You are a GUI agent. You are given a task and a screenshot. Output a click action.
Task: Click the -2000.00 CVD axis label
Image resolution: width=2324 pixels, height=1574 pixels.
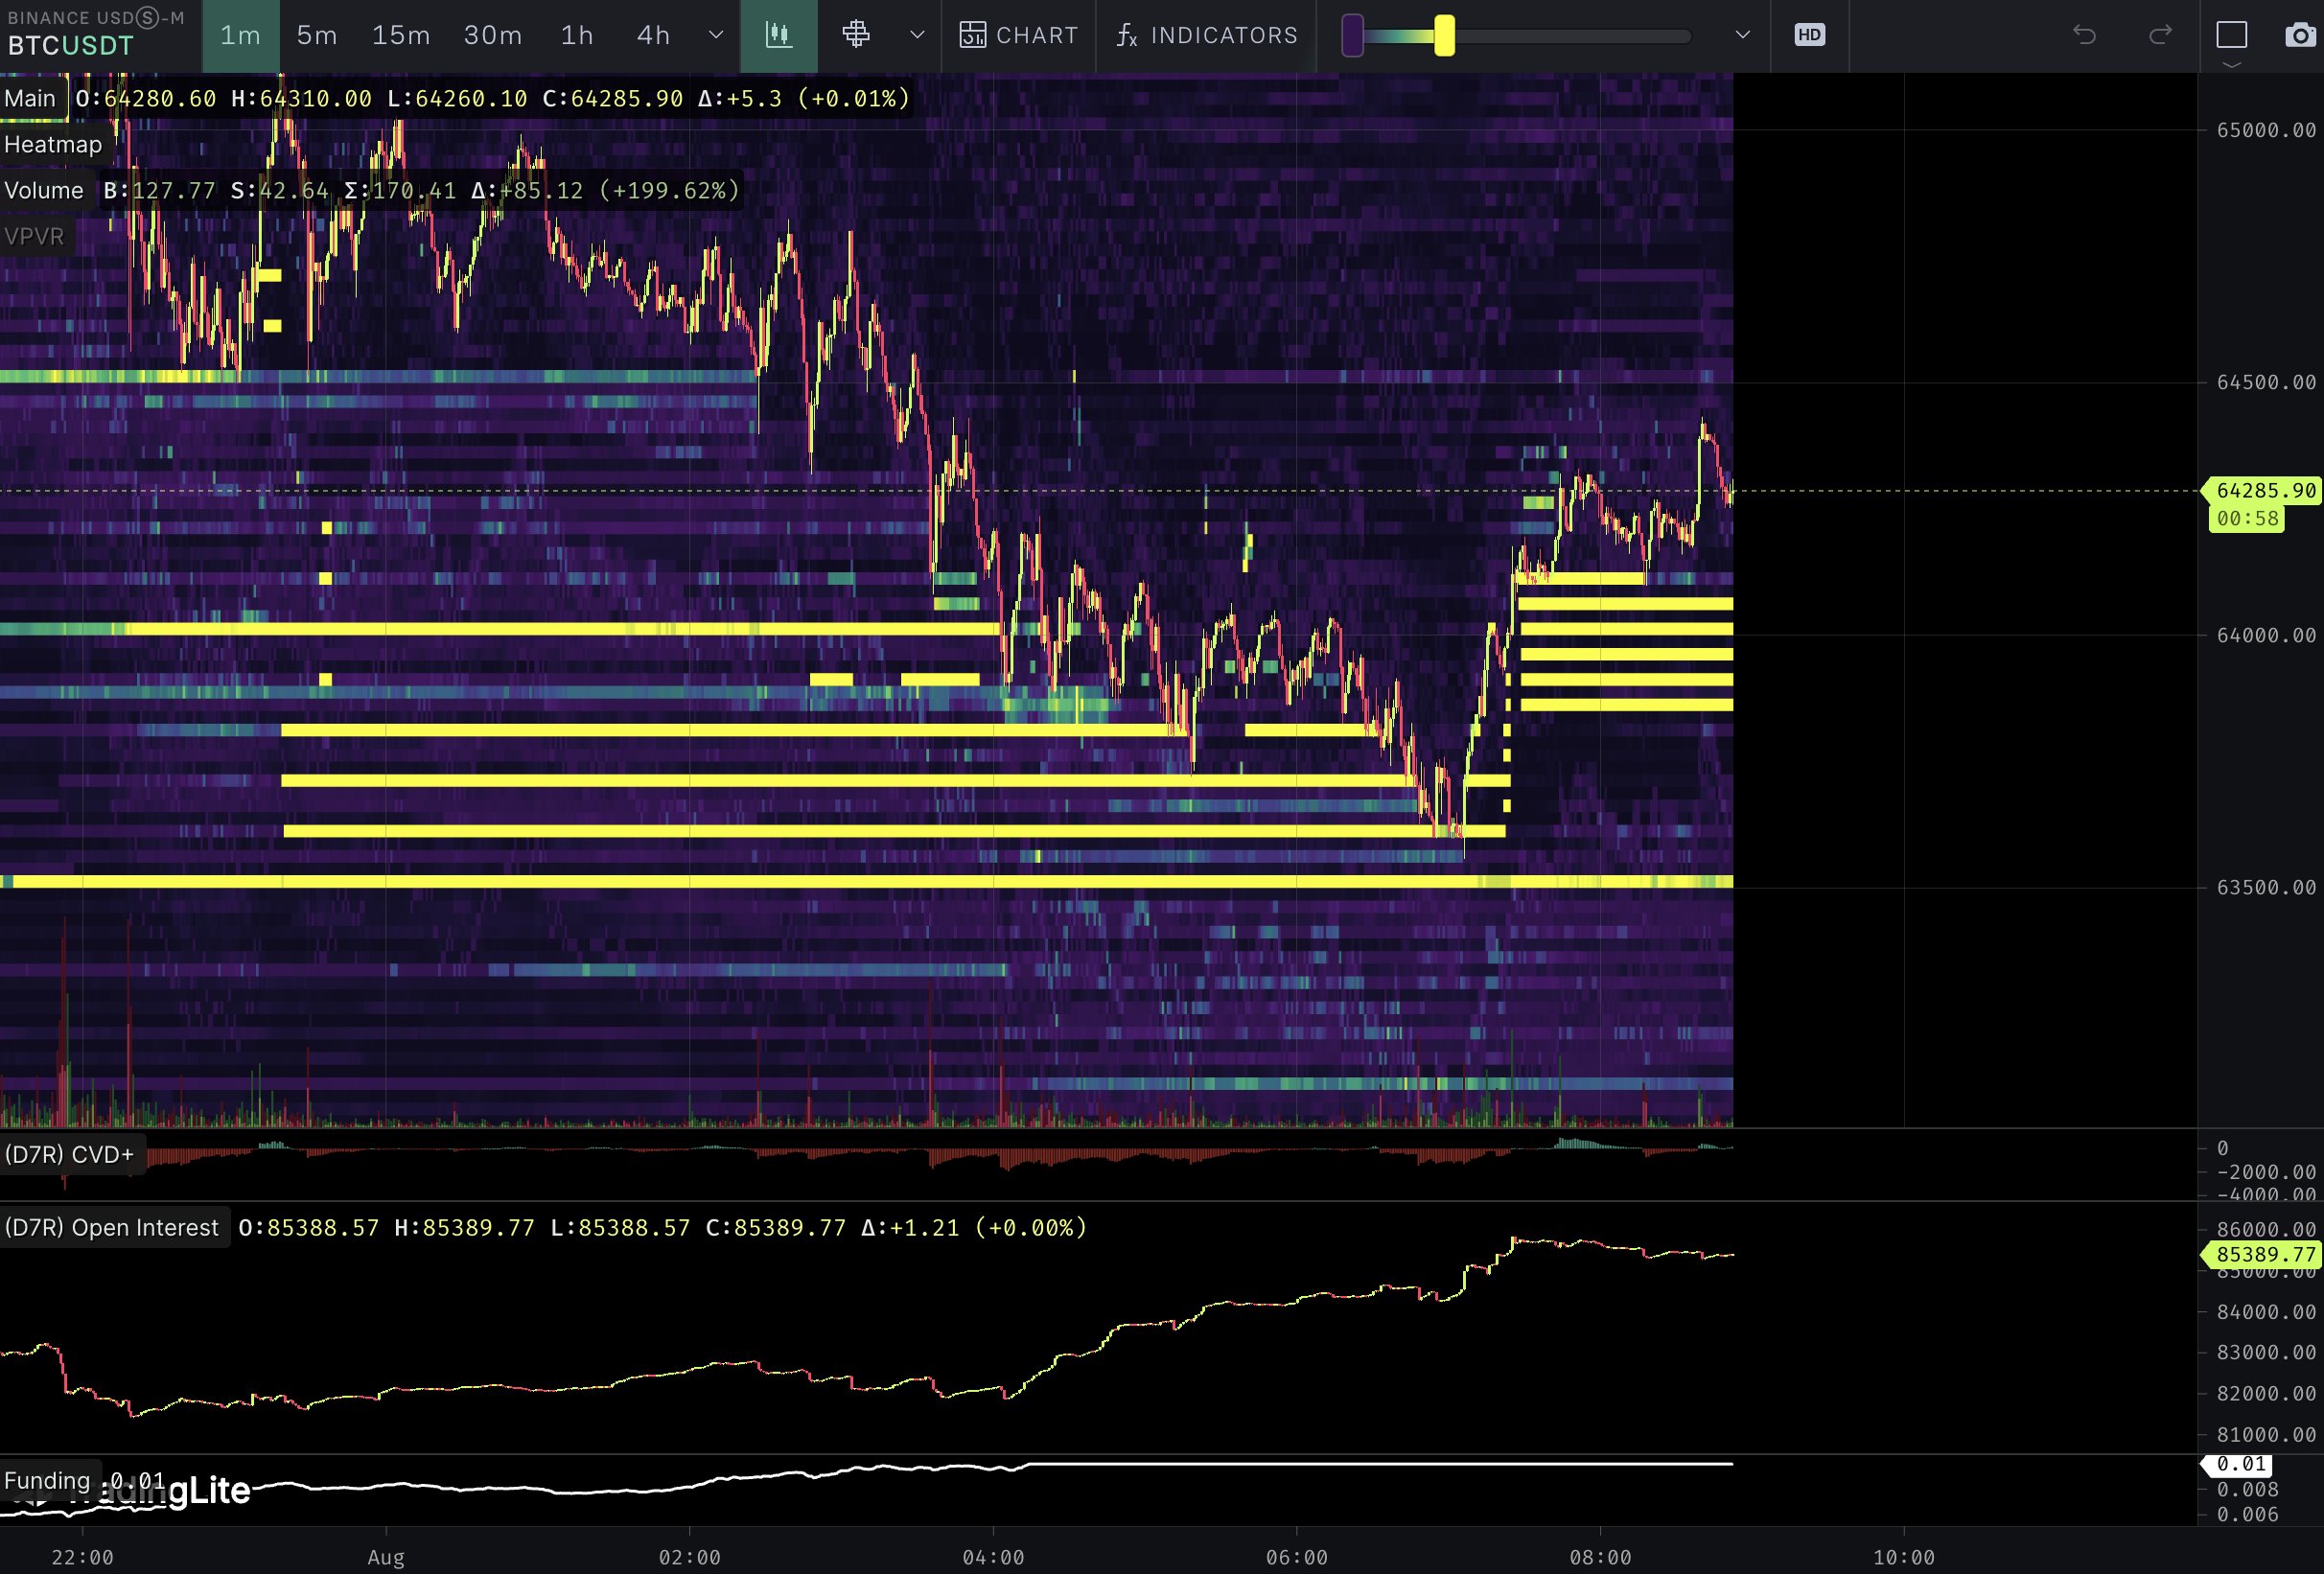point(2266,1171)
